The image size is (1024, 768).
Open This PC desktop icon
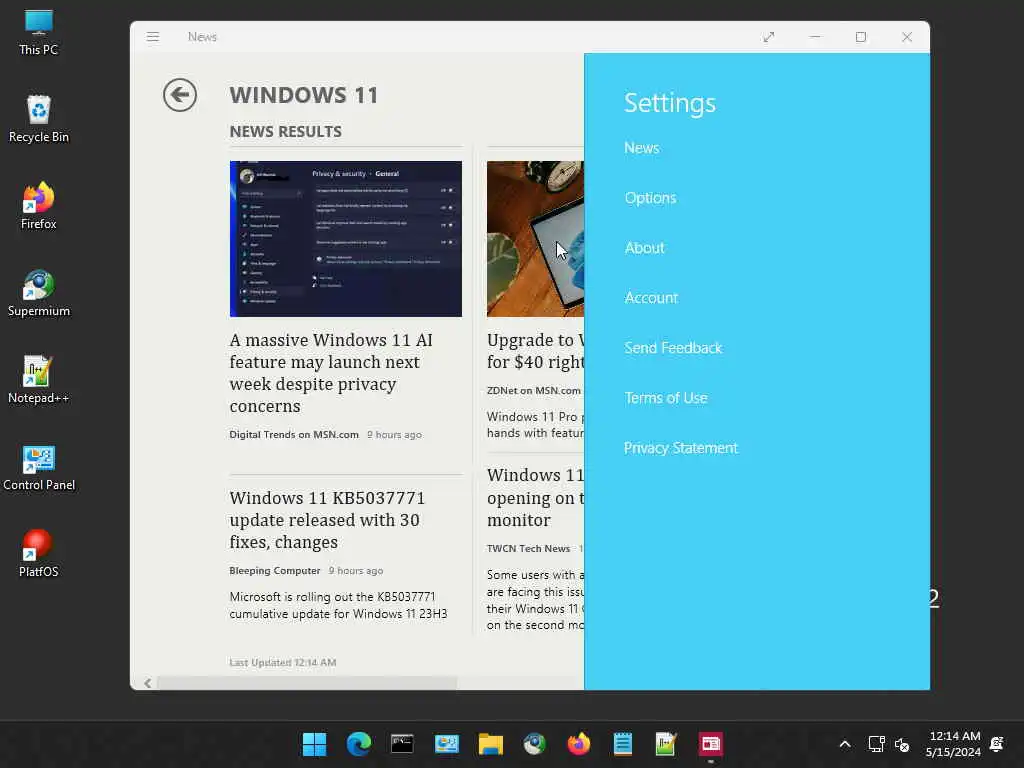tap(39, 33)
